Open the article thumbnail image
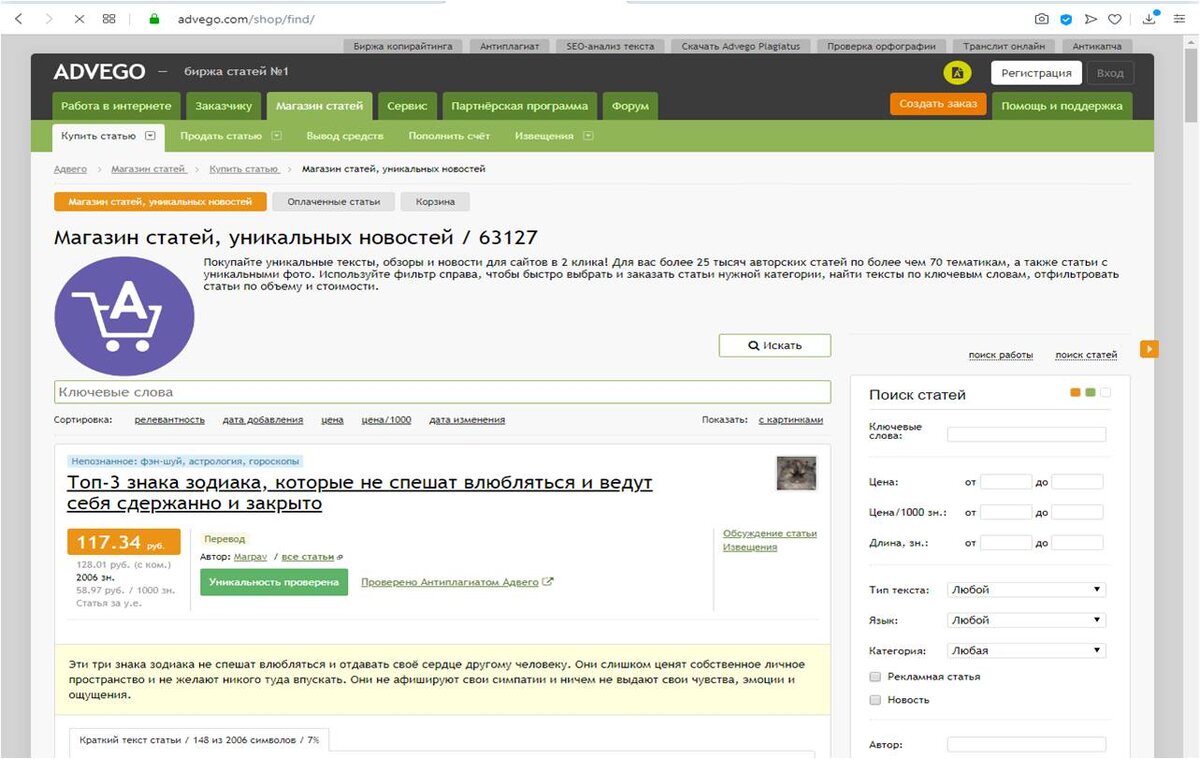The height and width of the screenshot is (759, 1200). pos(796,473)
